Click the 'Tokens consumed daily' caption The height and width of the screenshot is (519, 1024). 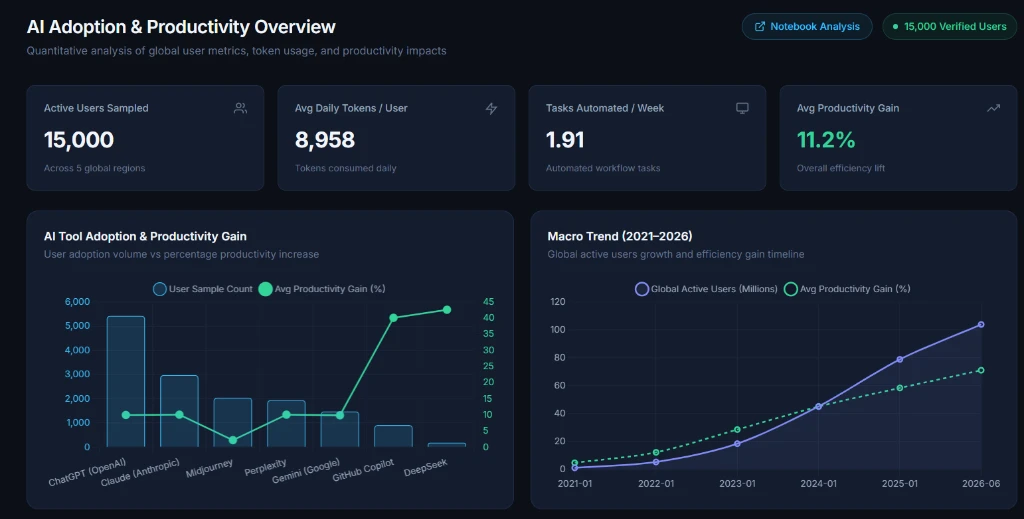[x=345, y=168]
